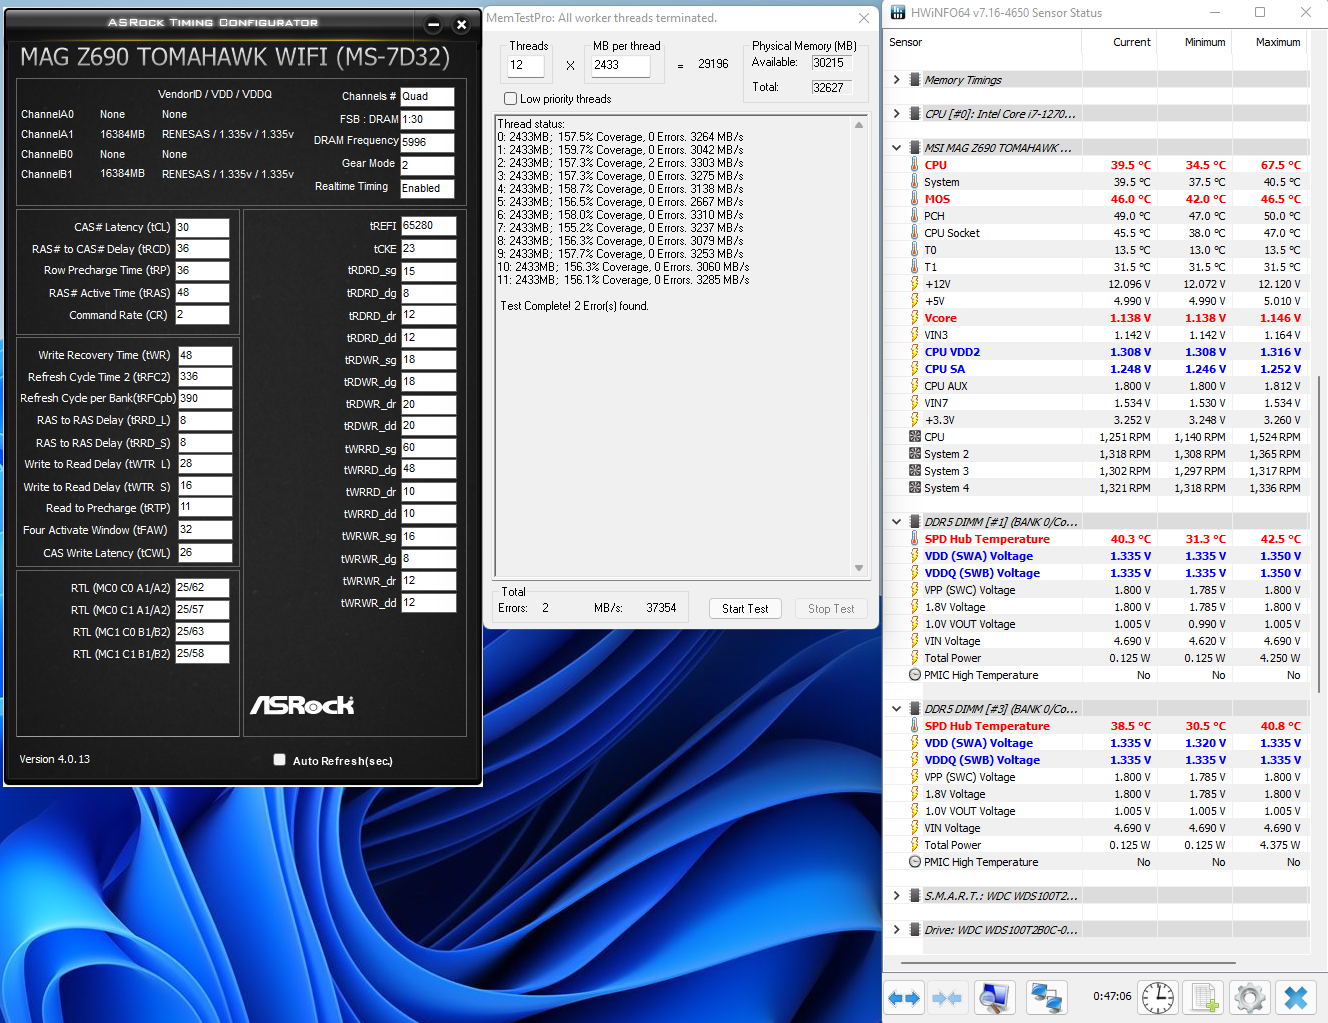
Task: Click the Minimum column header
Action: (1193, 42)
